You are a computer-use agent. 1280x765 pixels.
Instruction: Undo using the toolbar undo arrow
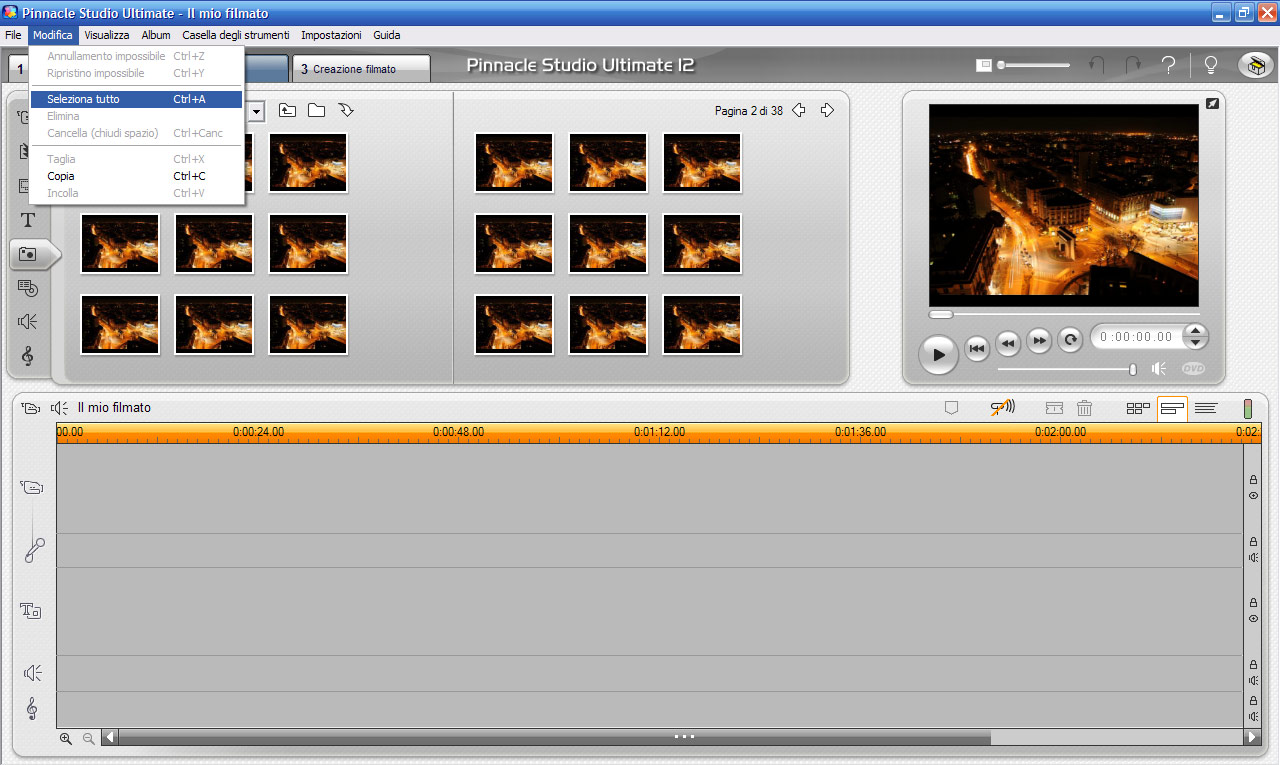pos(1097,66)
